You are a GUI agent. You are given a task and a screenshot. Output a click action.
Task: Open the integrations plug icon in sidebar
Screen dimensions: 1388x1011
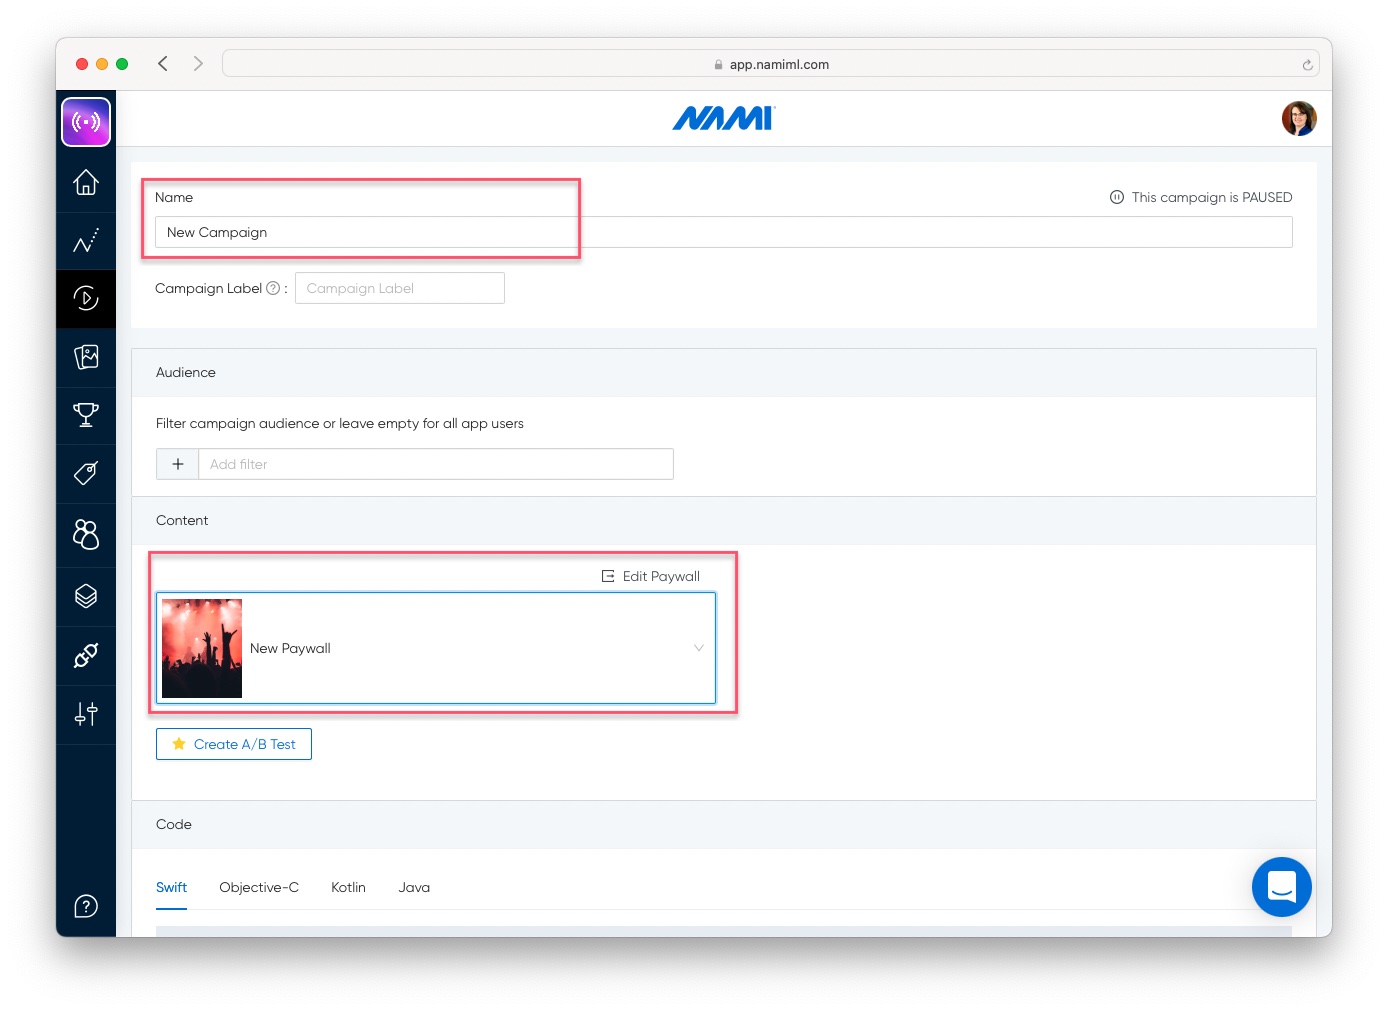[86, 656]
